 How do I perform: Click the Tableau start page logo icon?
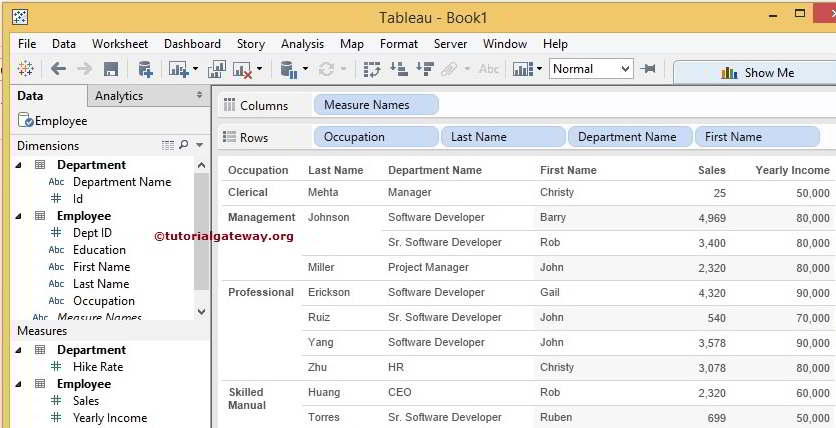26,69
